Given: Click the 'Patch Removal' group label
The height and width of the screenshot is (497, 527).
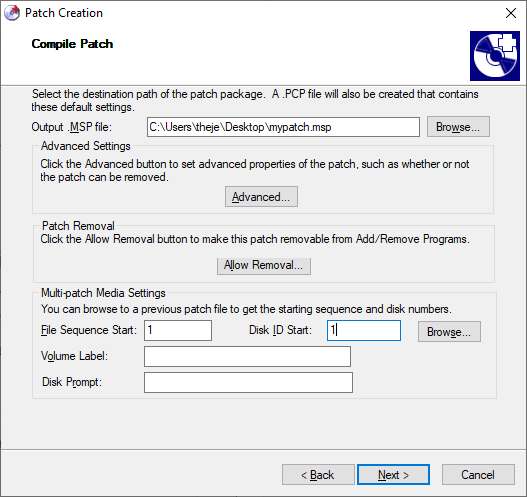Looking at the screenshot, I should click(x=78, y=226).
